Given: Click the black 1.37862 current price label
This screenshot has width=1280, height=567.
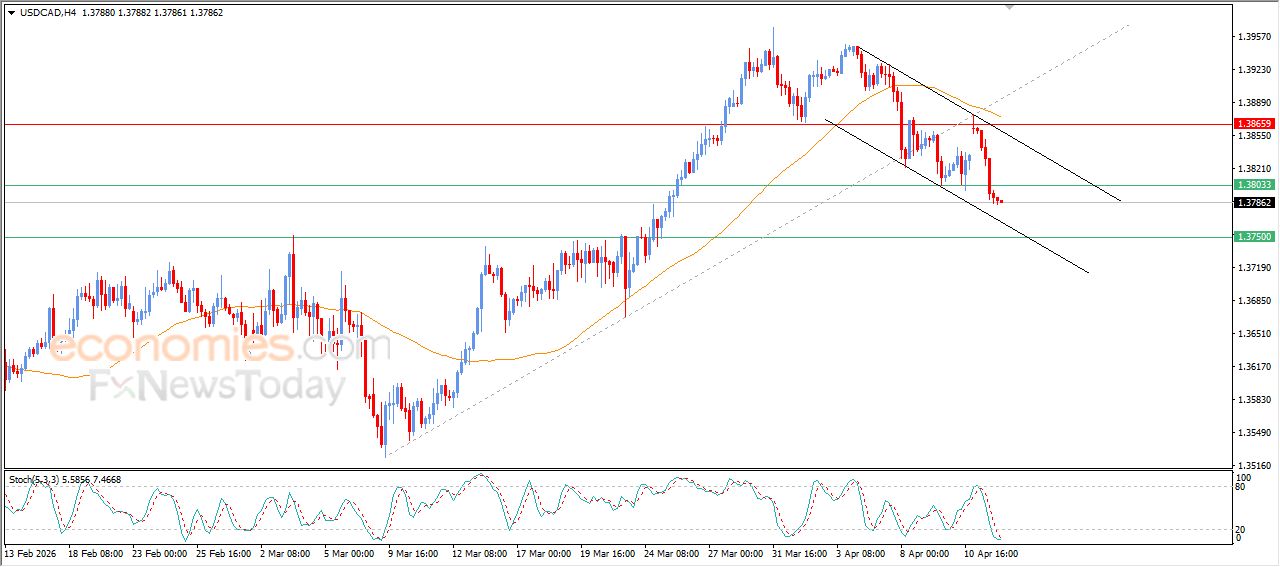Looking at the screenshot, I should click(1254, 203).
